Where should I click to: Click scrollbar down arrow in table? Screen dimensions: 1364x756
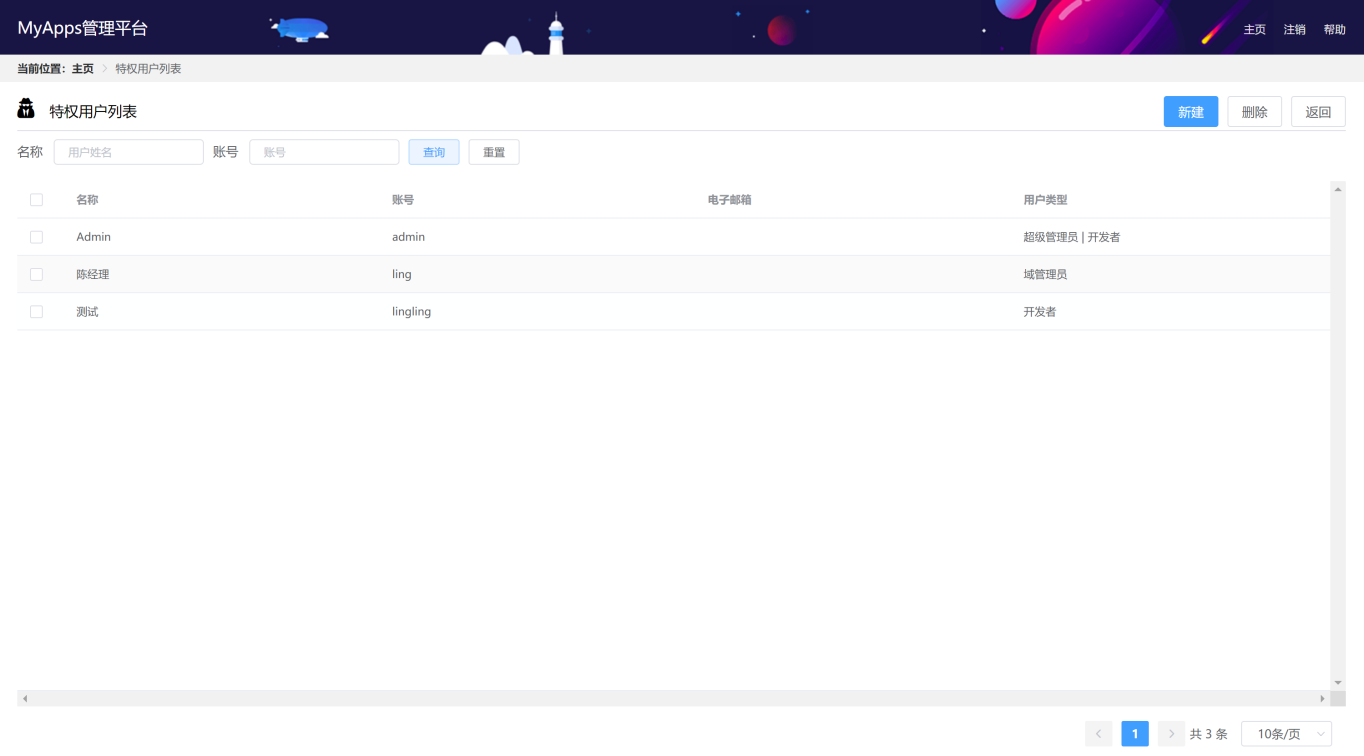click(1338, 682)
